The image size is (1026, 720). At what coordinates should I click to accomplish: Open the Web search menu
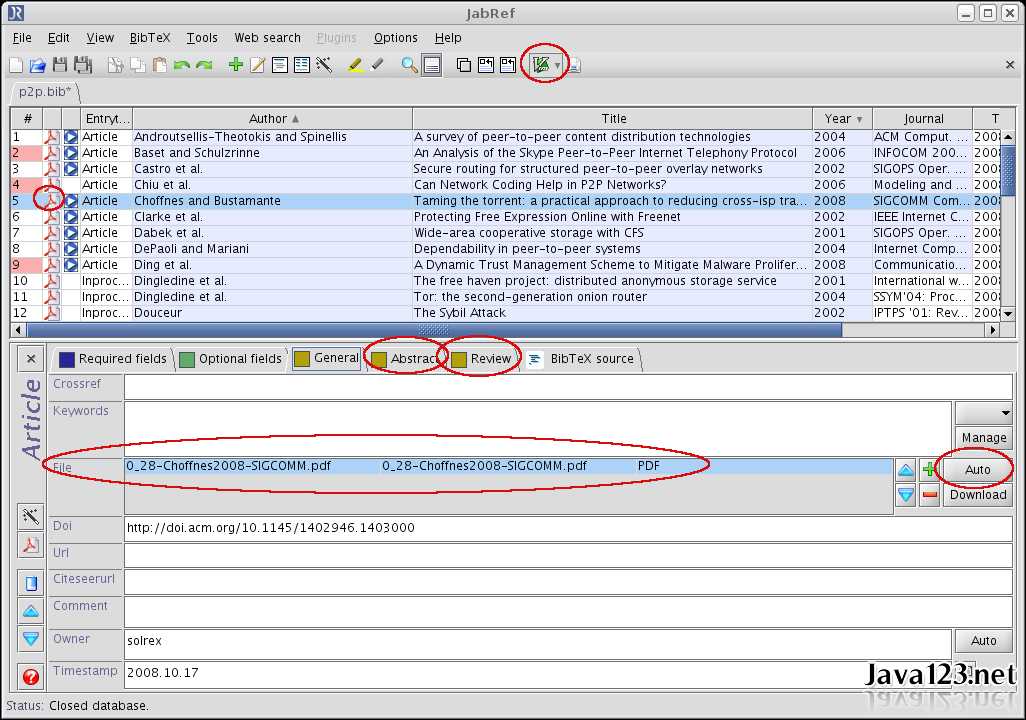[267, 38]
